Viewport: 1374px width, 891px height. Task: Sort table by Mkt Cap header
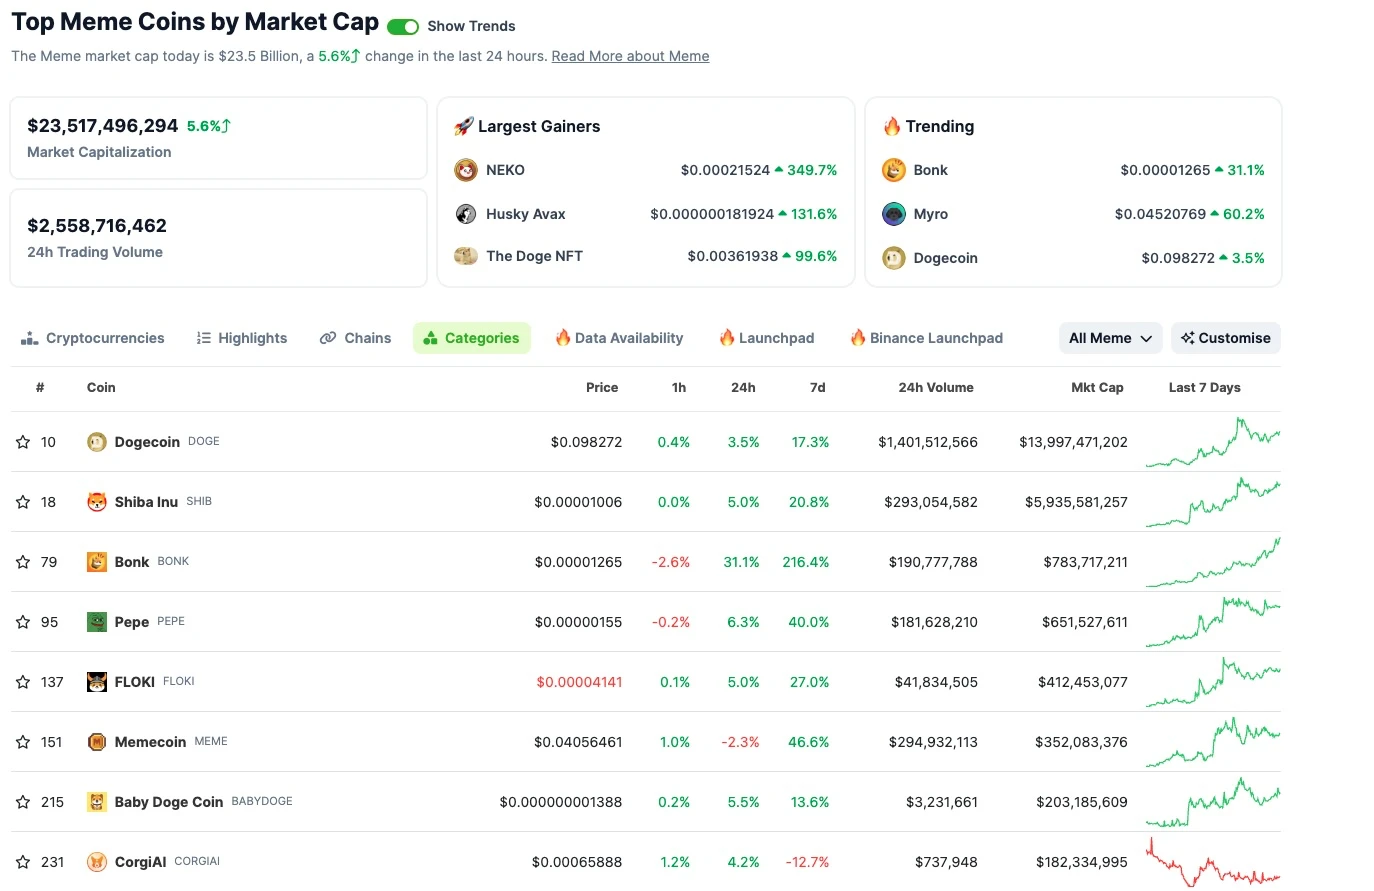[1097, 388]
